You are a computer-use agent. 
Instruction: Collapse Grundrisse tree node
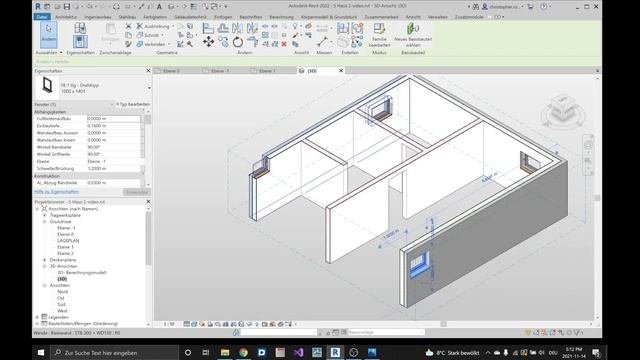[44, 222]
